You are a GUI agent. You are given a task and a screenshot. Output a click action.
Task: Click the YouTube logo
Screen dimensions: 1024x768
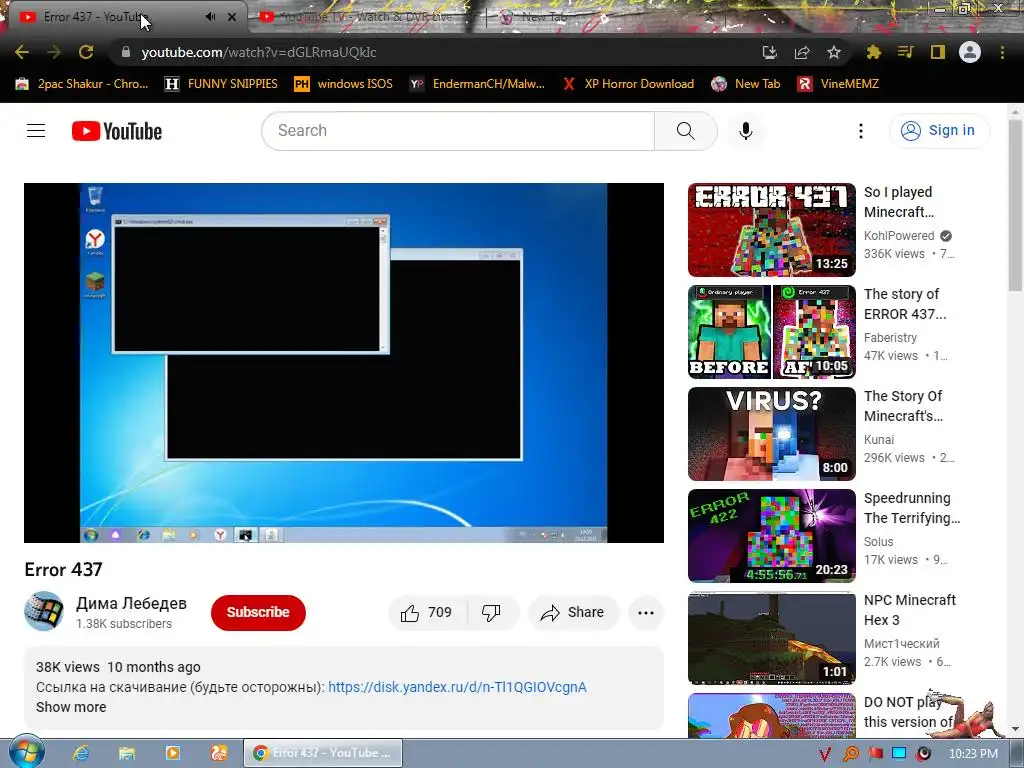(x=117, y=131)
